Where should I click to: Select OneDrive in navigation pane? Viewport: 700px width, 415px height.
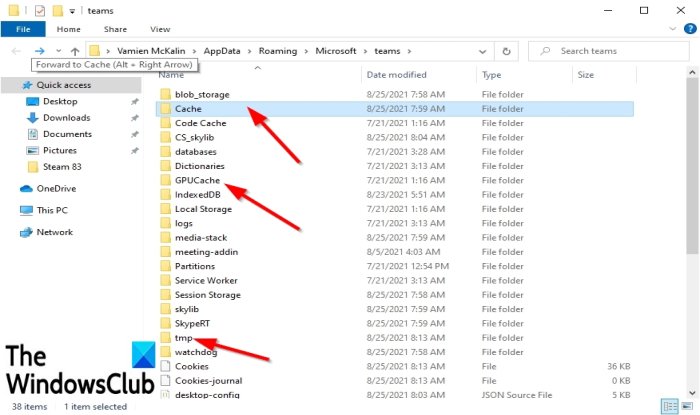pyautogui.click(x=56, y=189)
